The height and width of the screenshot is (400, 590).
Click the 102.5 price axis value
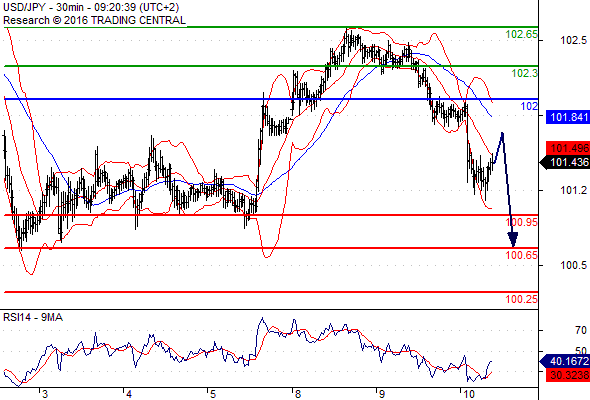[573, 40]
